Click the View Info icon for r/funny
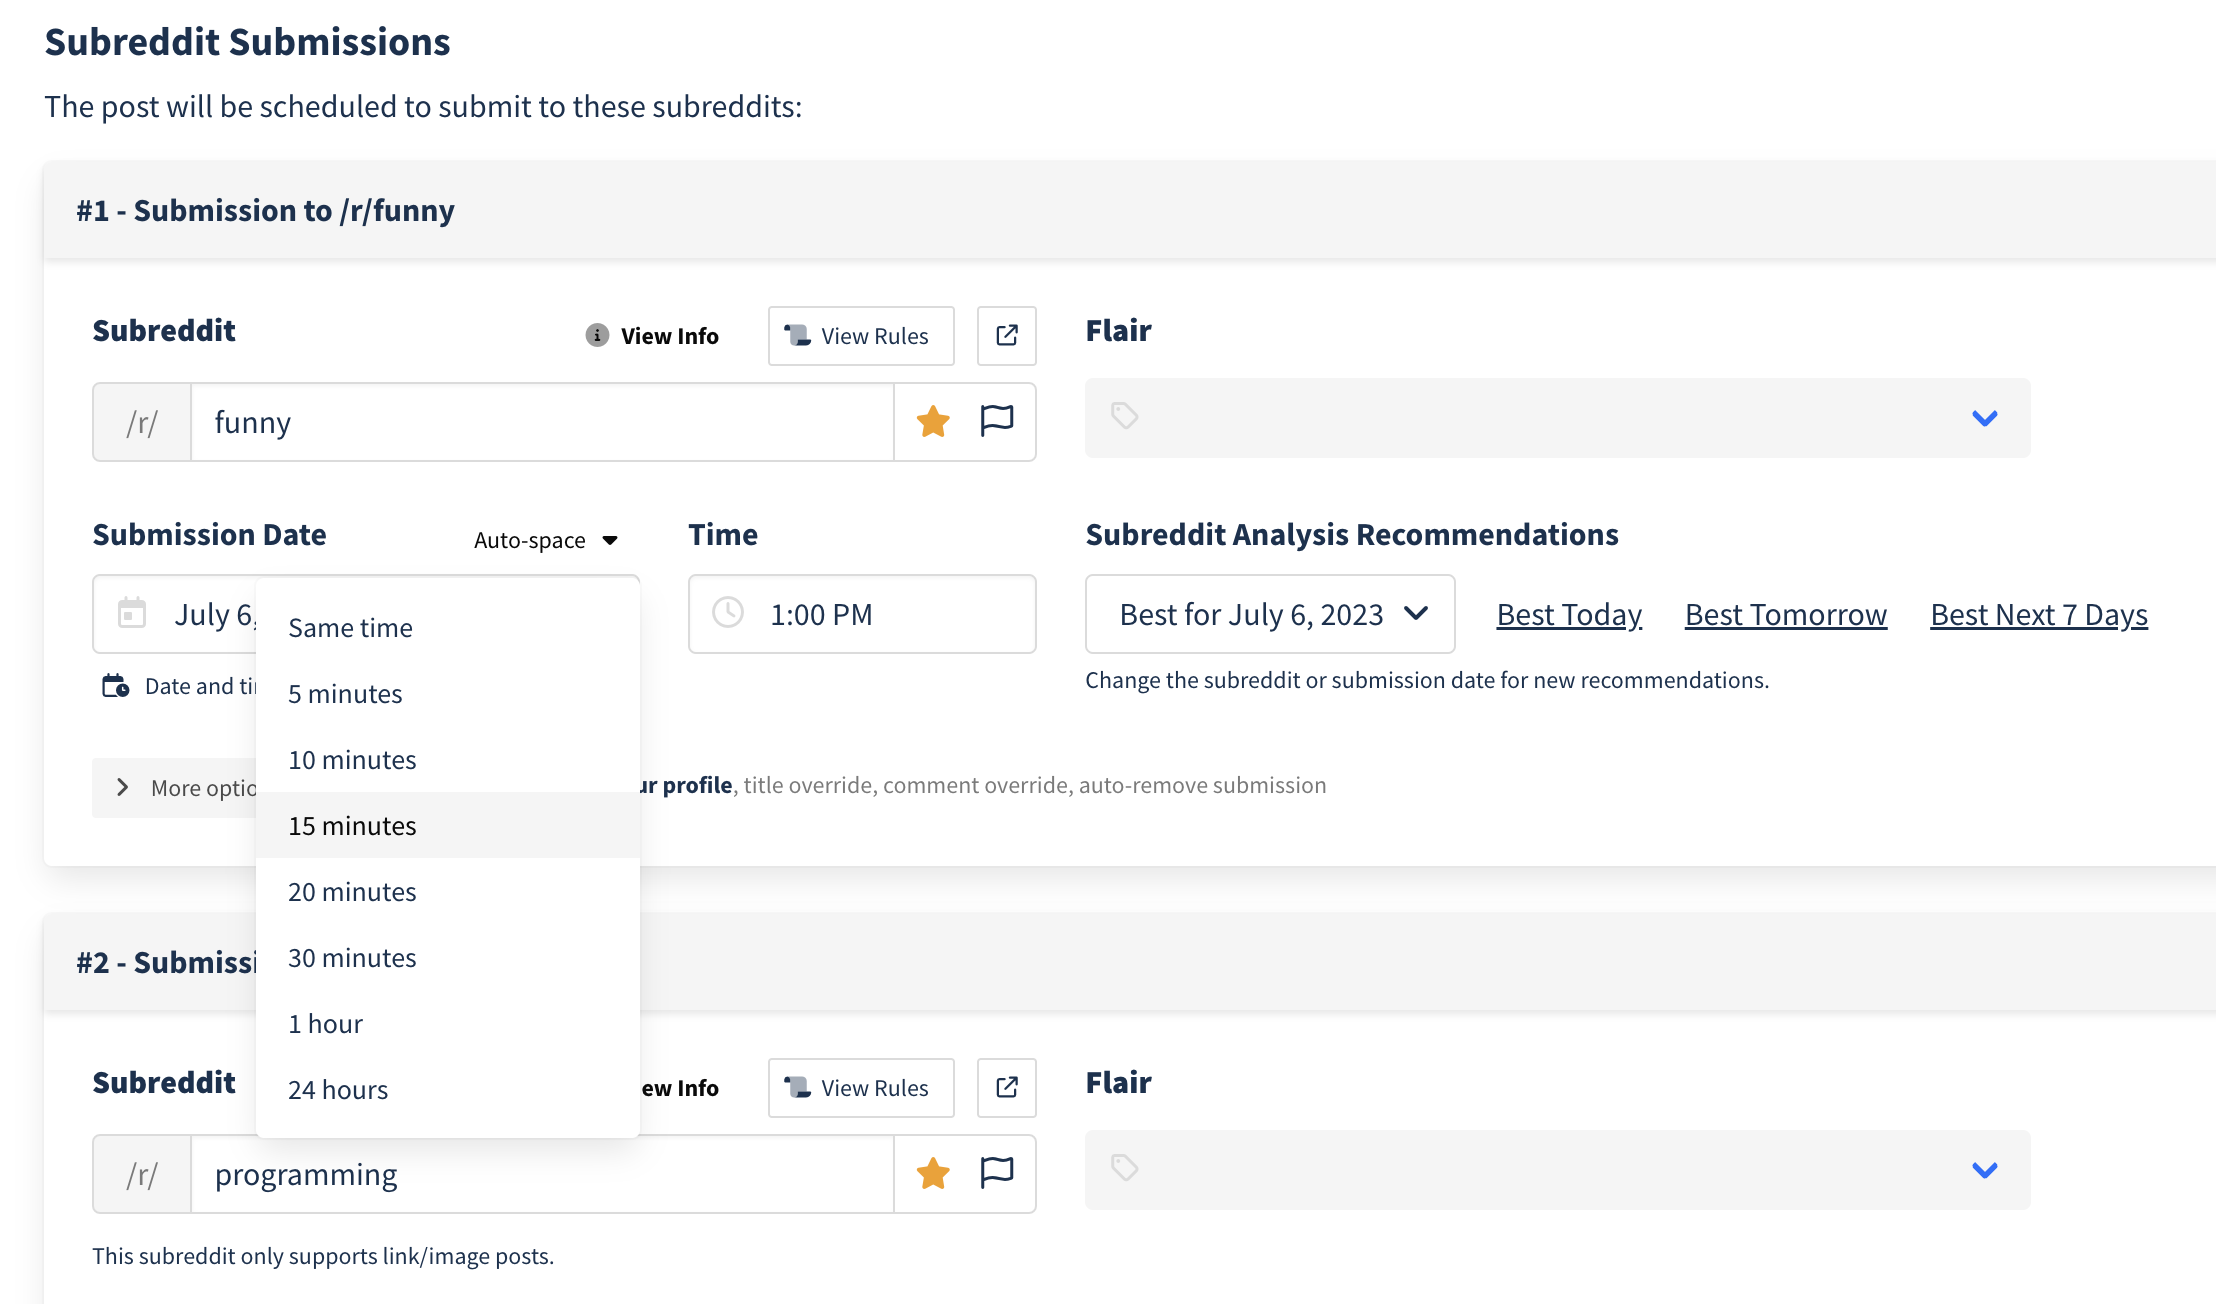This screenshot has height=1304, width=2216. [x=597, y=336]
